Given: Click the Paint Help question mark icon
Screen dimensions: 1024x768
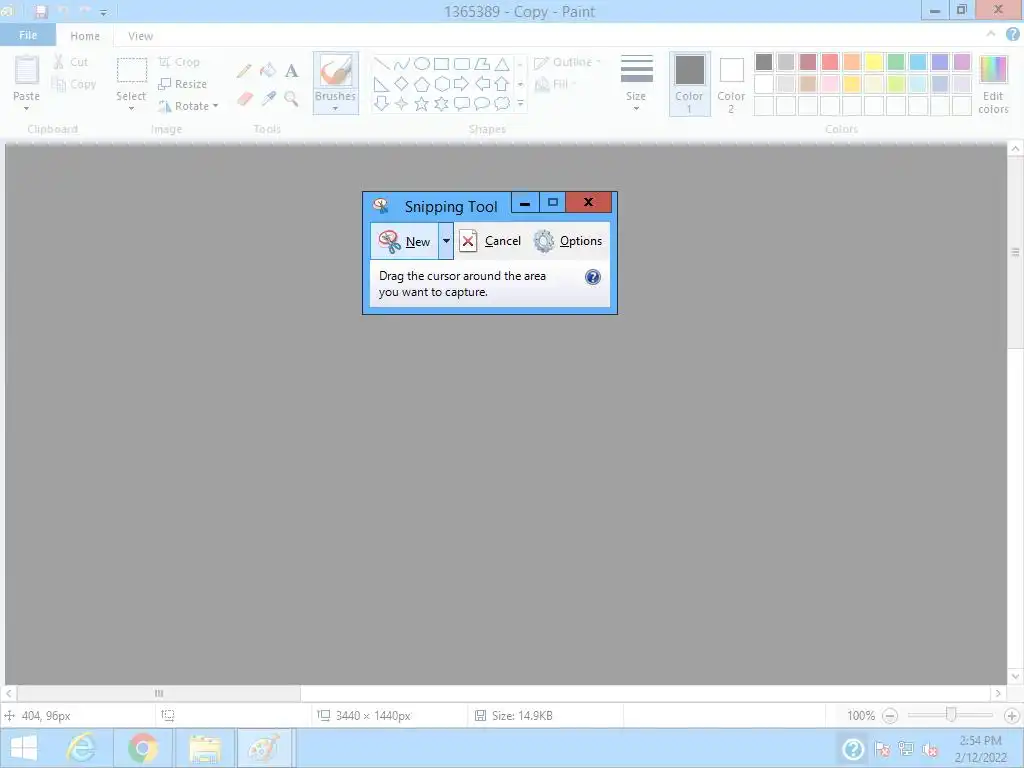Looking at the screenshot, I should tap(1012, 35).
